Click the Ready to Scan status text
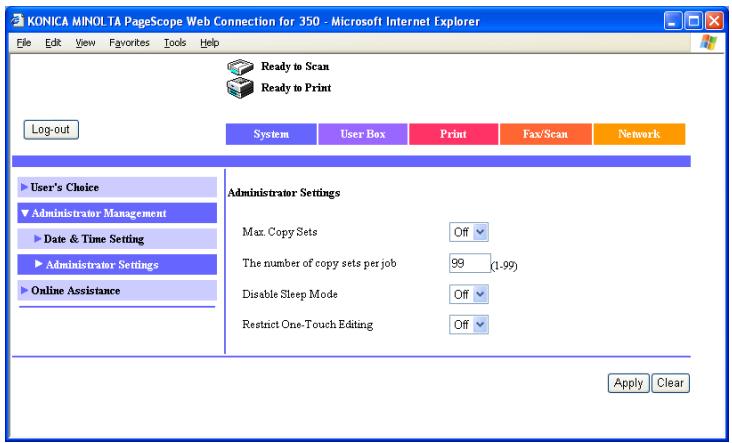Viewport: 732px width, 443px height. (295, 66)
